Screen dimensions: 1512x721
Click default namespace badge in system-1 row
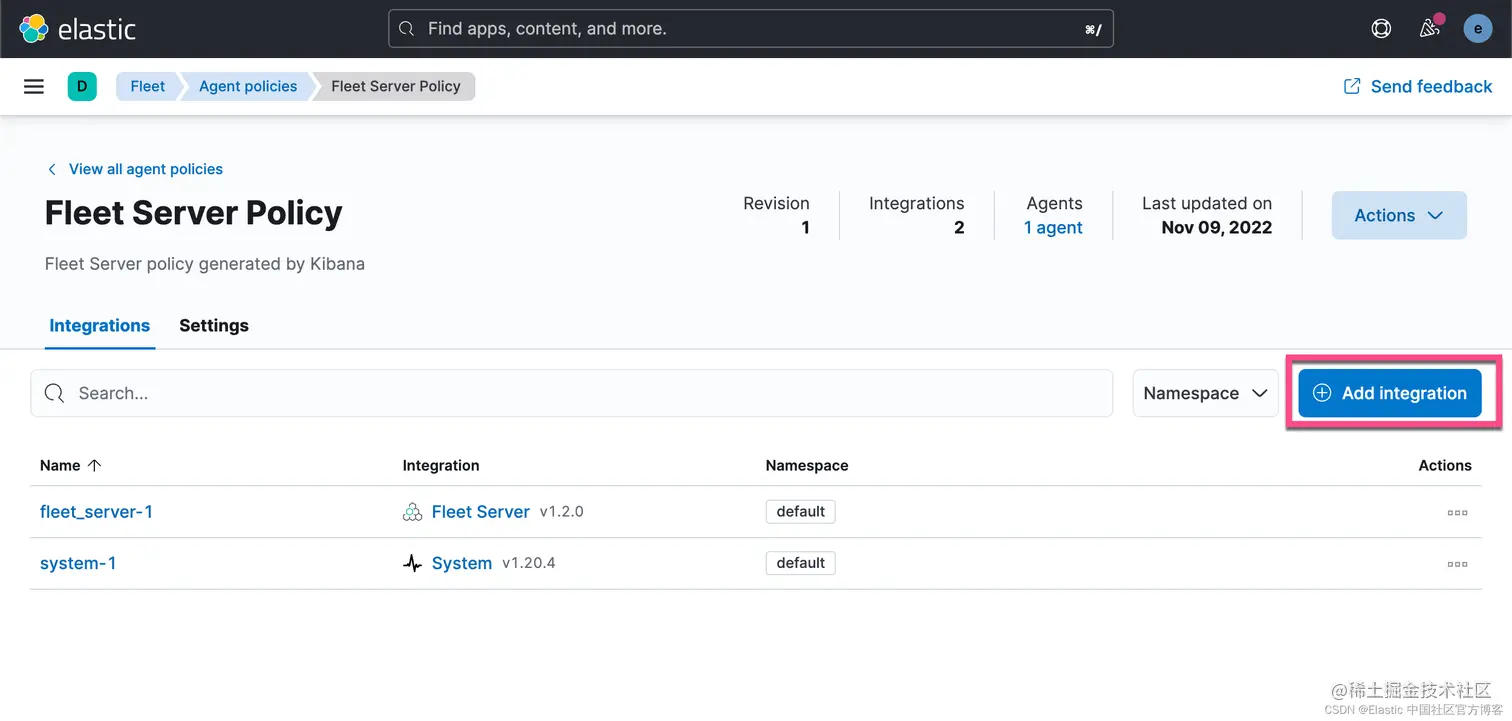pyautogui.click(x=800, y=563)
